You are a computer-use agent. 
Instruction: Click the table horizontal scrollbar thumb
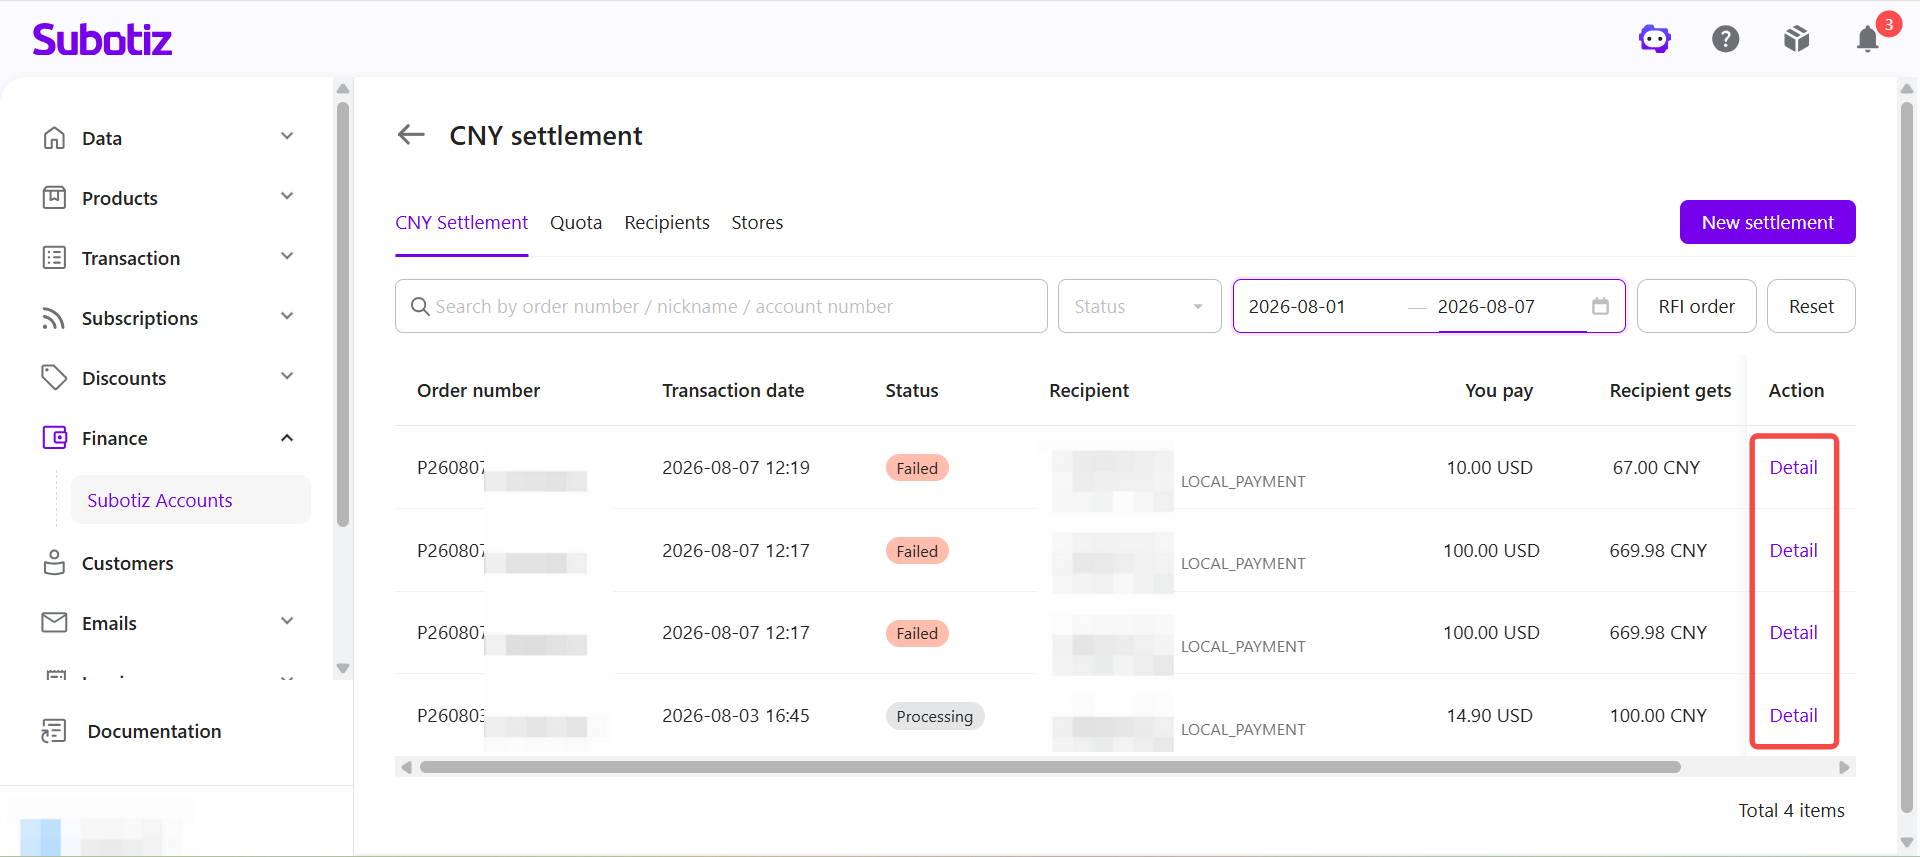1050,767
